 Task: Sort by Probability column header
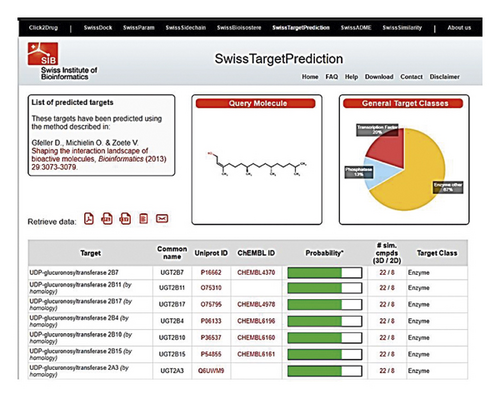324,253
